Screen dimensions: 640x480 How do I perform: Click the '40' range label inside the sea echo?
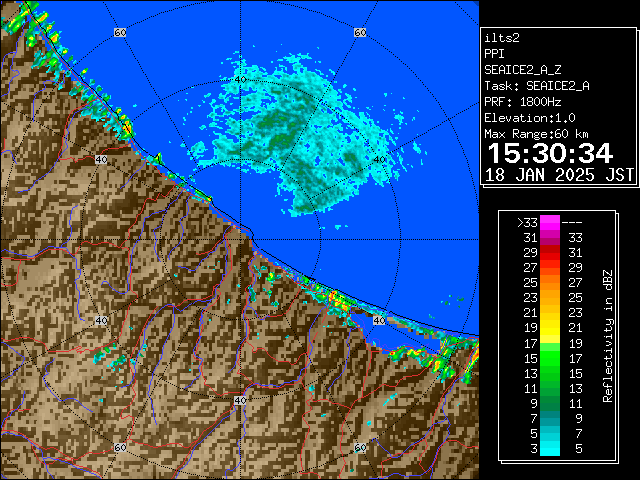pyautogui.click(x=240, y=80)
